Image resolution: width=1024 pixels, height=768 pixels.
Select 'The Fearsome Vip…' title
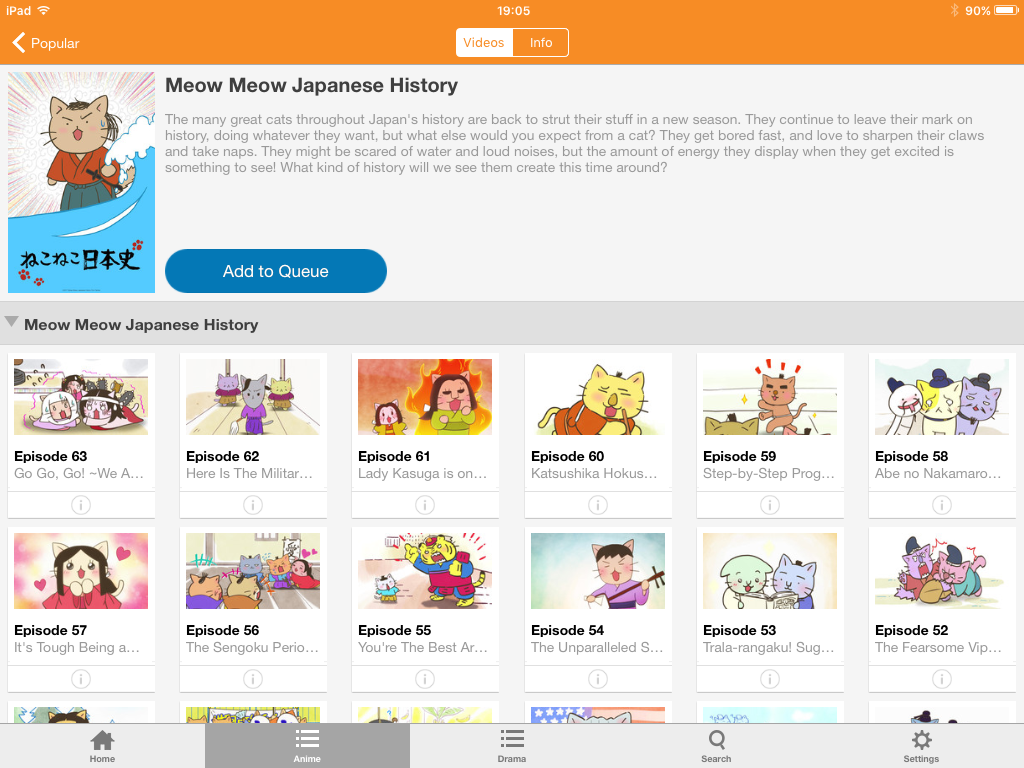click(938, 648)
